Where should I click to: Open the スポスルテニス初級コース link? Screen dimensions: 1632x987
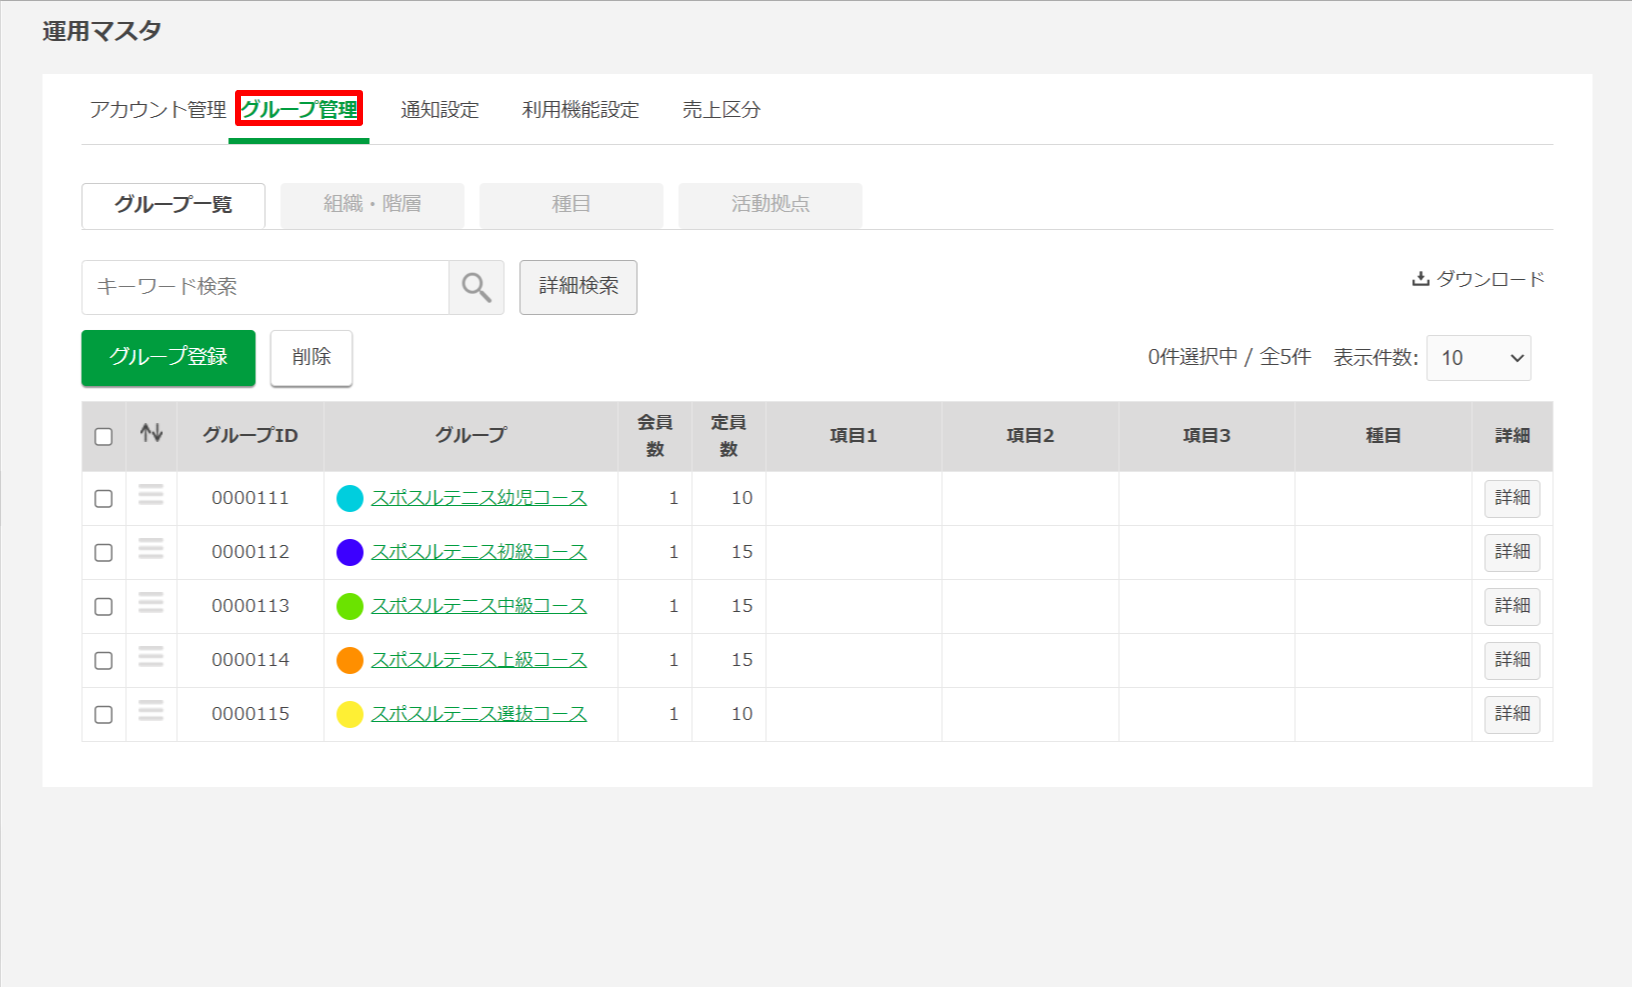[479, 552]
